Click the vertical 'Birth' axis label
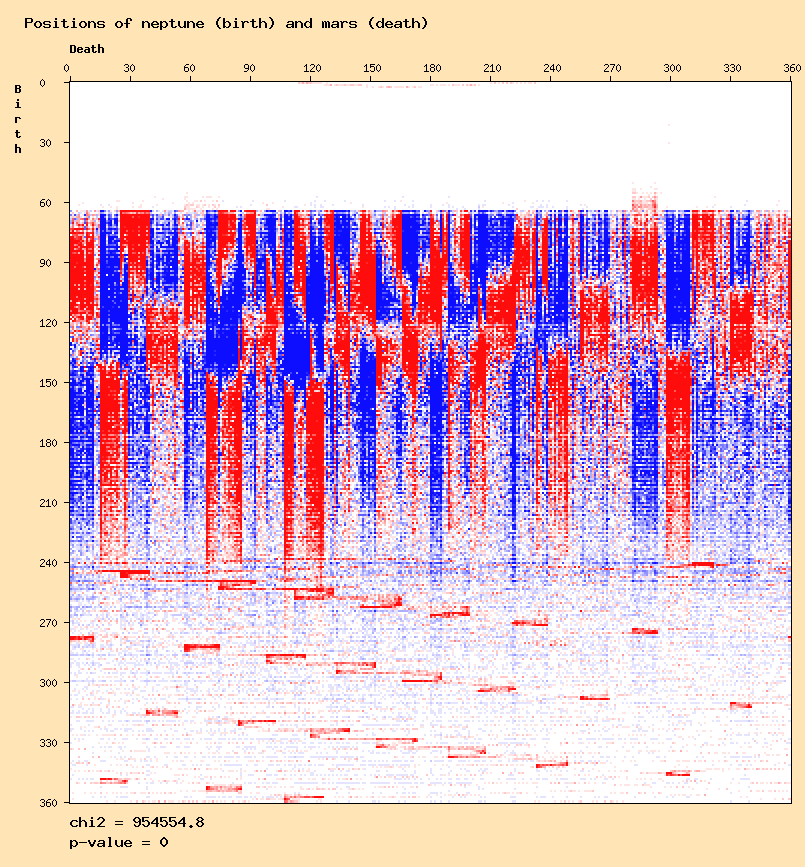This screenshot has width=805, height=867. click(x=18, y=119)
